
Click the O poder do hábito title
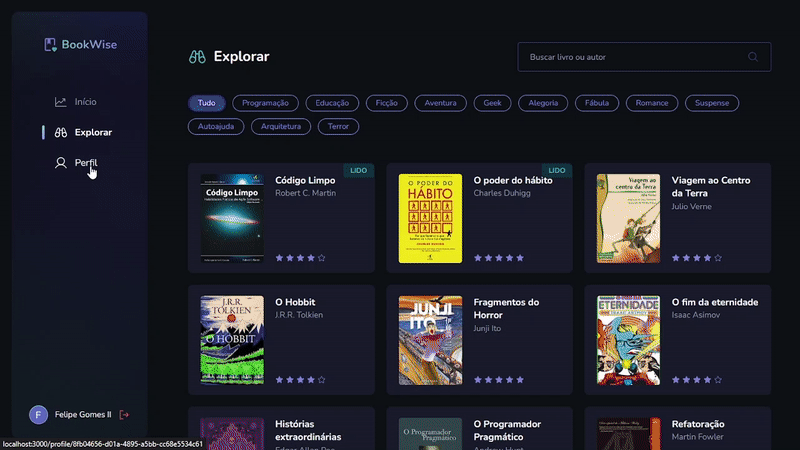point(513,181)
